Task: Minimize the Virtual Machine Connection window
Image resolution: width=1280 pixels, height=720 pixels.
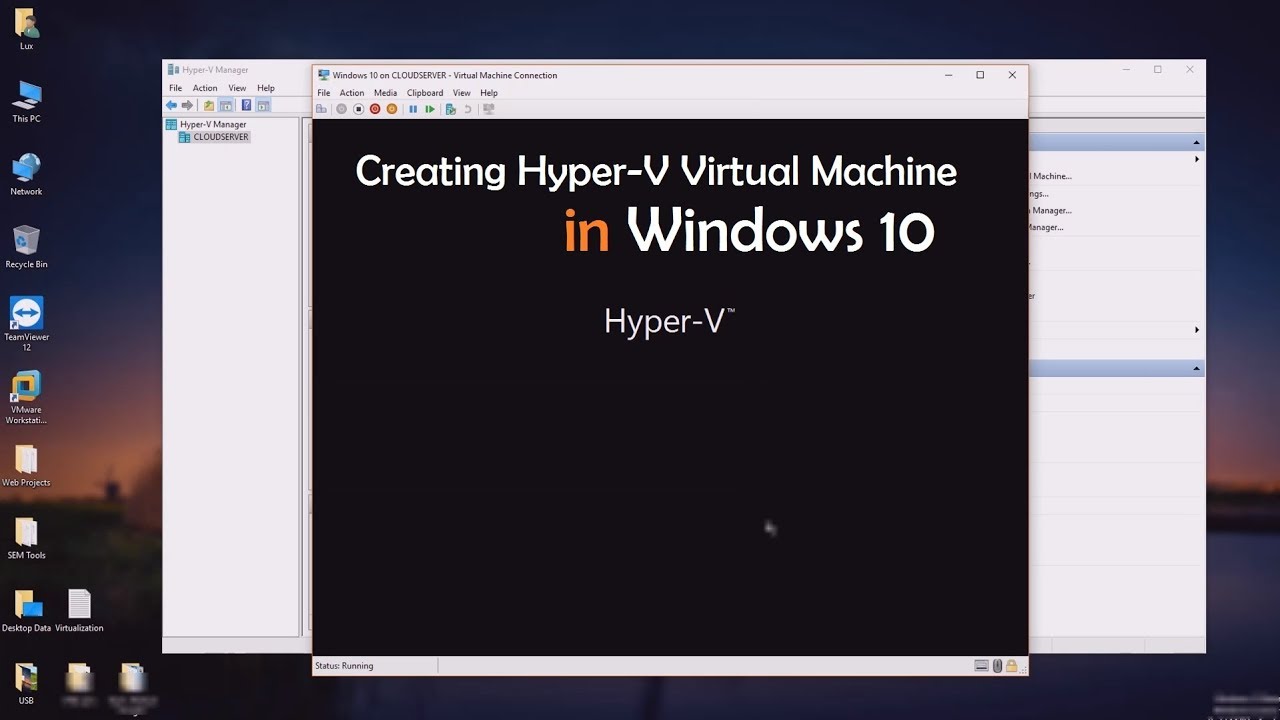Action: [948, 75]
